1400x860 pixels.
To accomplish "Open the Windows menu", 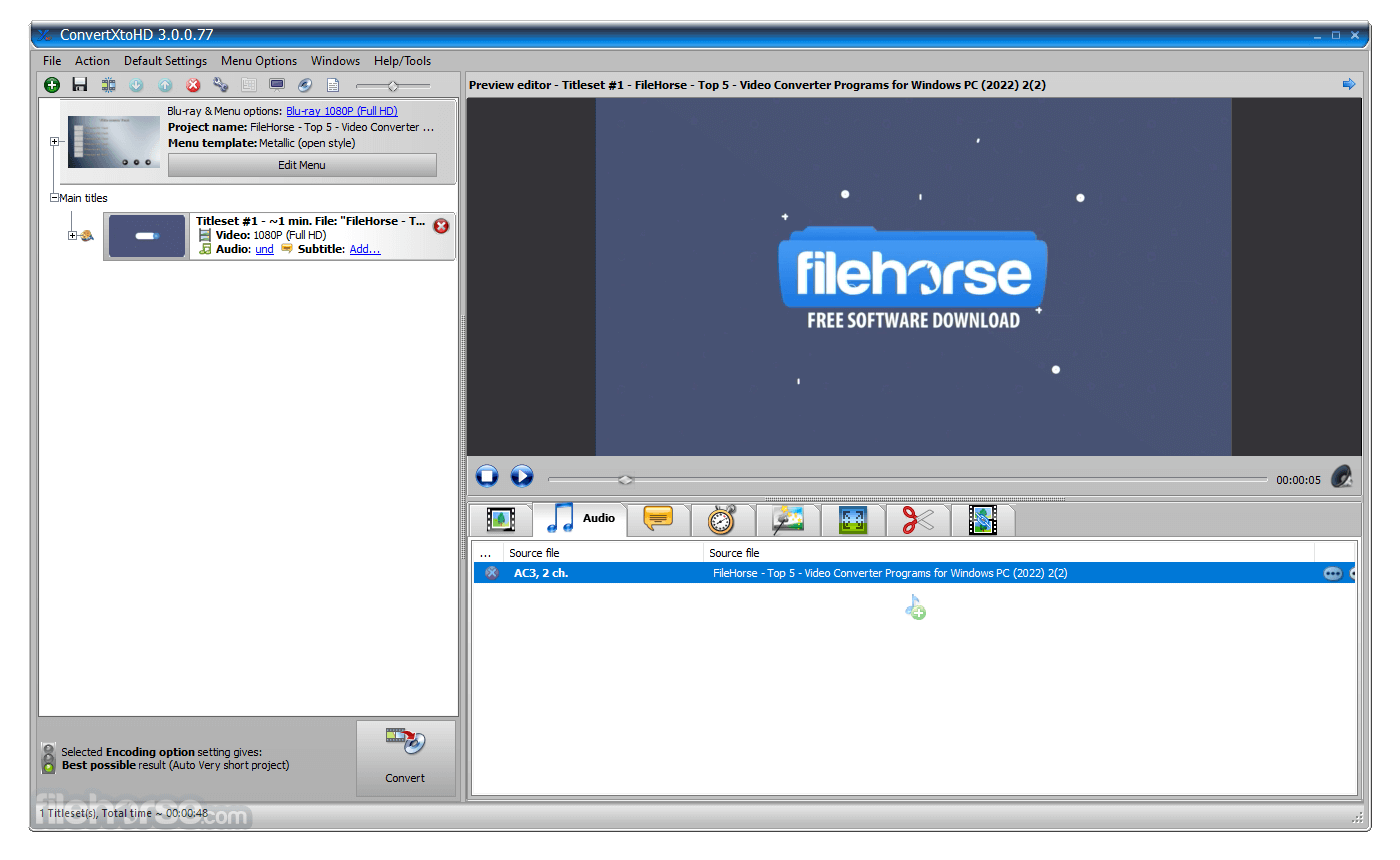I will click(x=335, y=61).
